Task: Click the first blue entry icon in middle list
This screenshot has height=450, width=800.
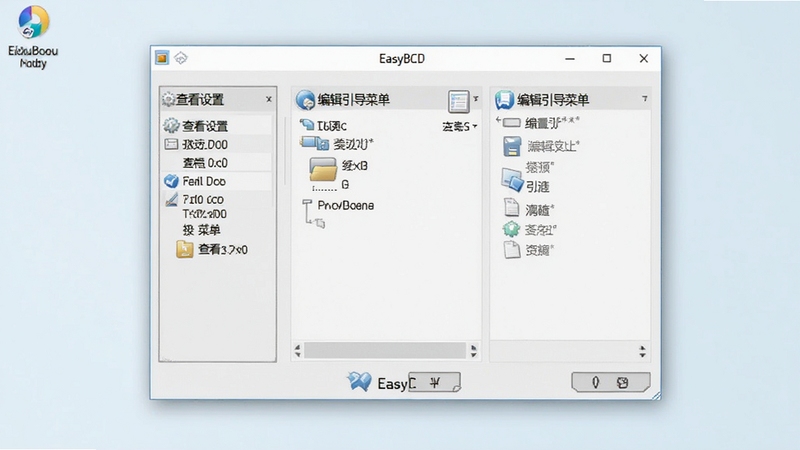Action: [307, 124]
